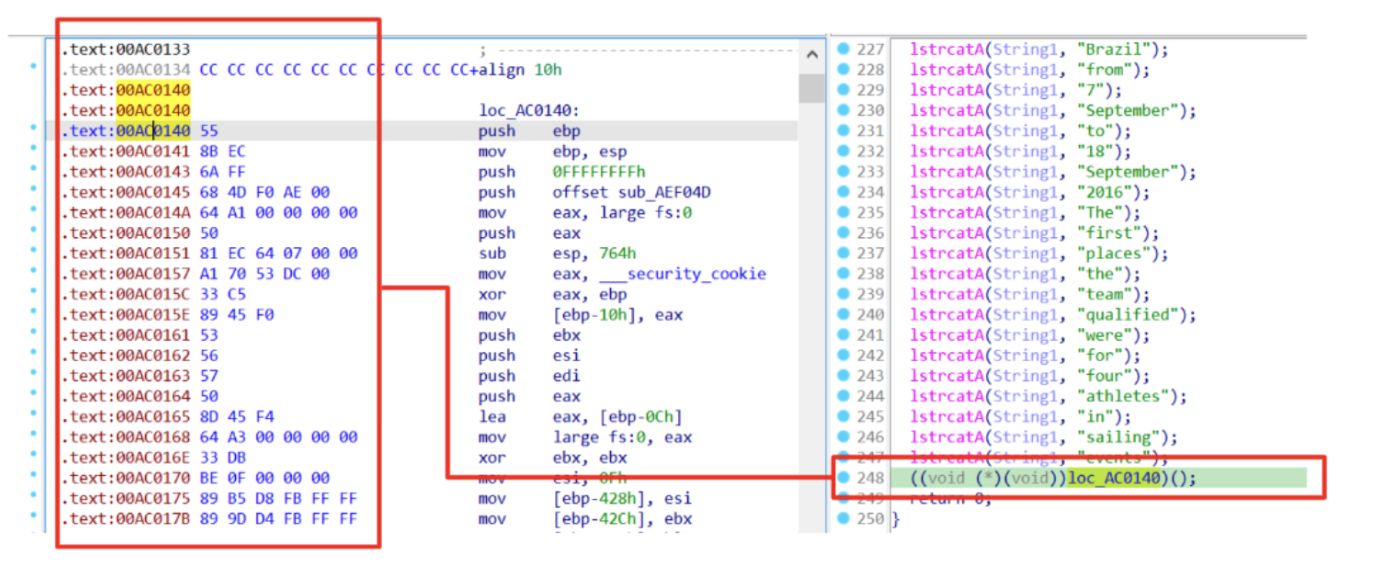
Task: Select address .text:00AC0151
Action: pos(126,253)
